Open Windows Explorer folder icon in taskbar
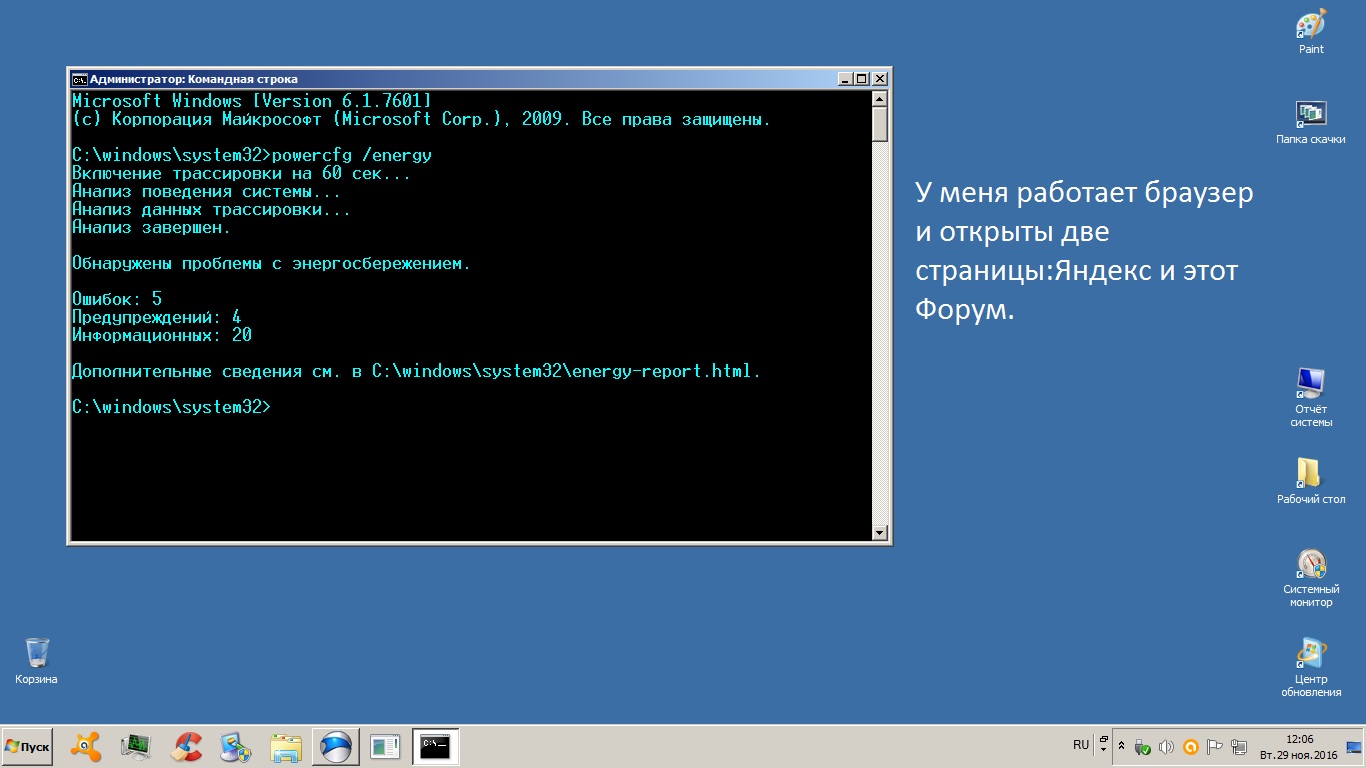 coord(286,747)
